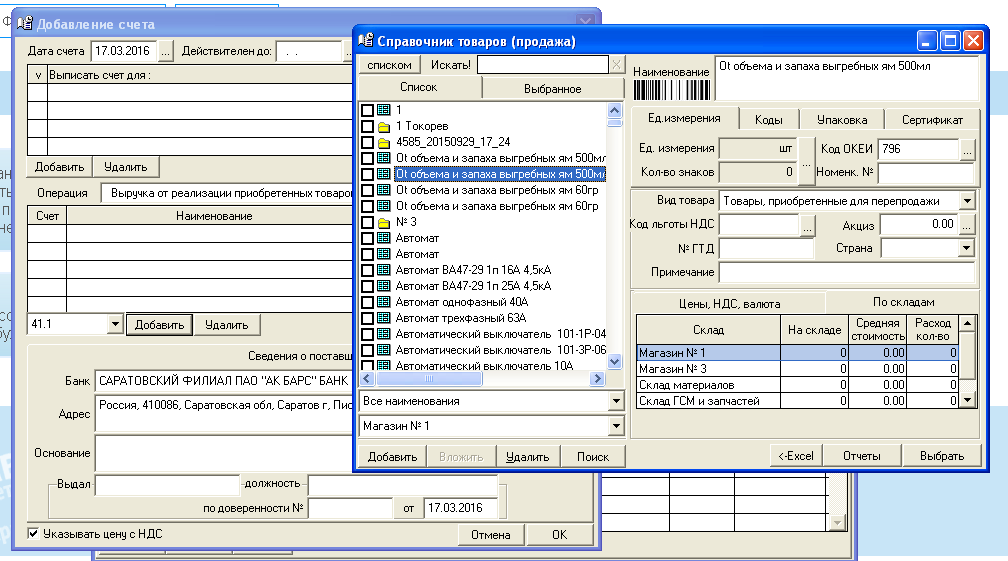Screen dimensions: 1008x561
Task: Click item icon for 'Автомат однофазный 40А'
Action: (x=383, y=302)
